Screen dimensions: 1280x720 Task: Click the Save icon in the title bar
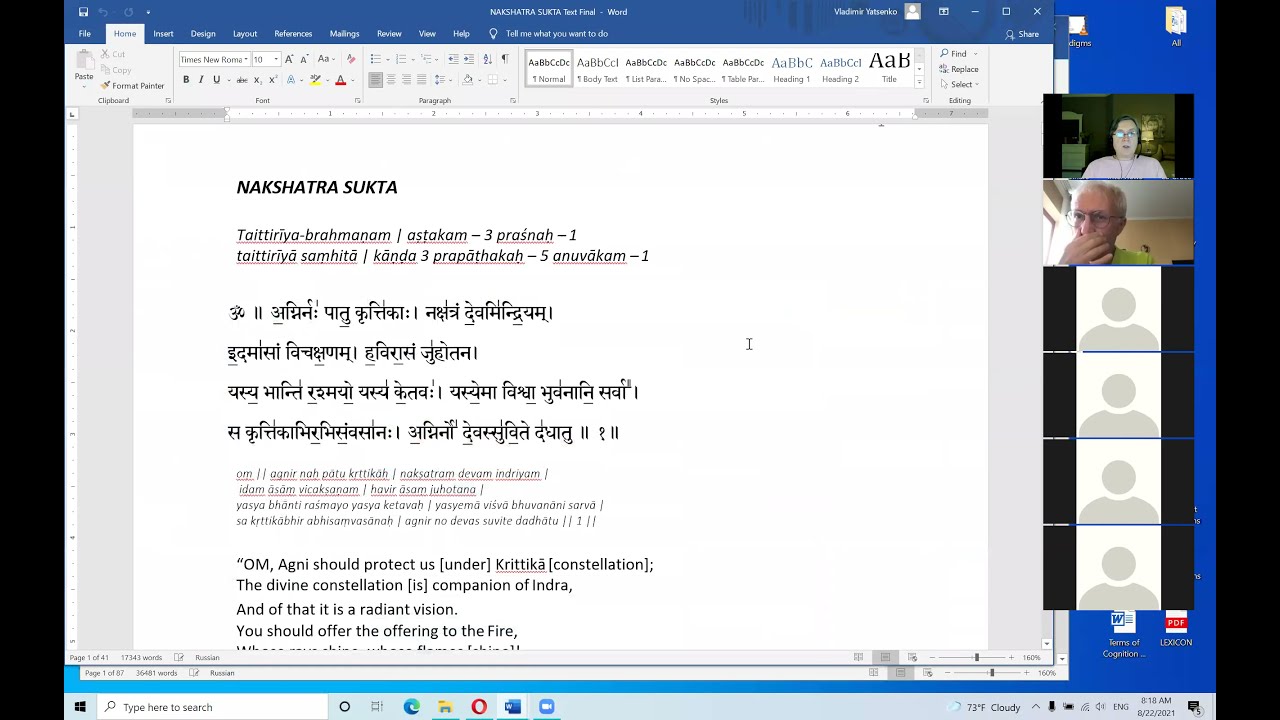point(83,12)
